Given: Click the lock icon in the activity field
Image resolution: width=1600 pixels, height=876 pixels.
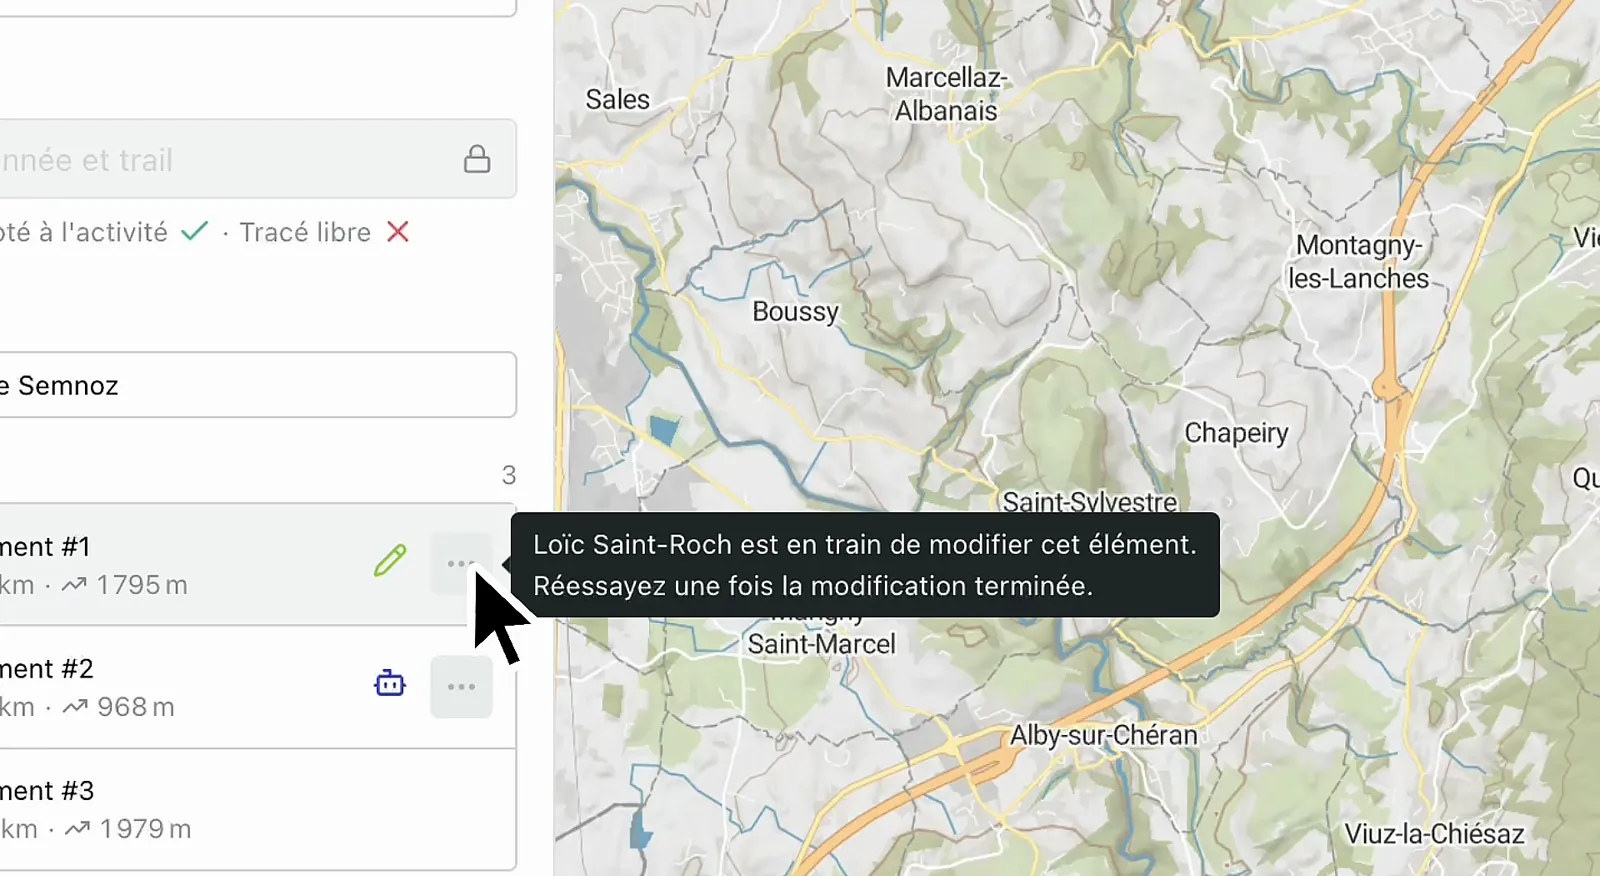Looking at the screenshot, I should pos(477,159).
